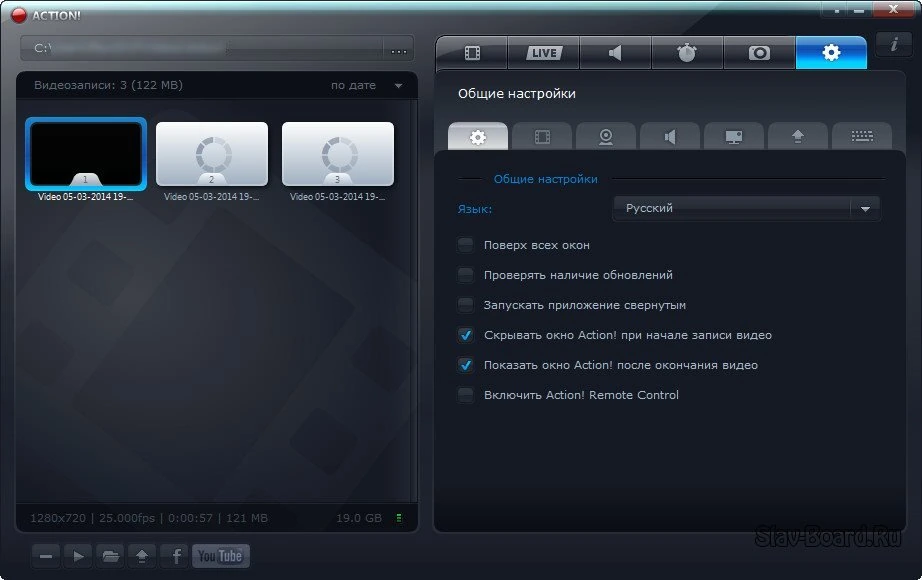Open general settings gear sub-tab
The image size is (922, 580).
point(478,137)
